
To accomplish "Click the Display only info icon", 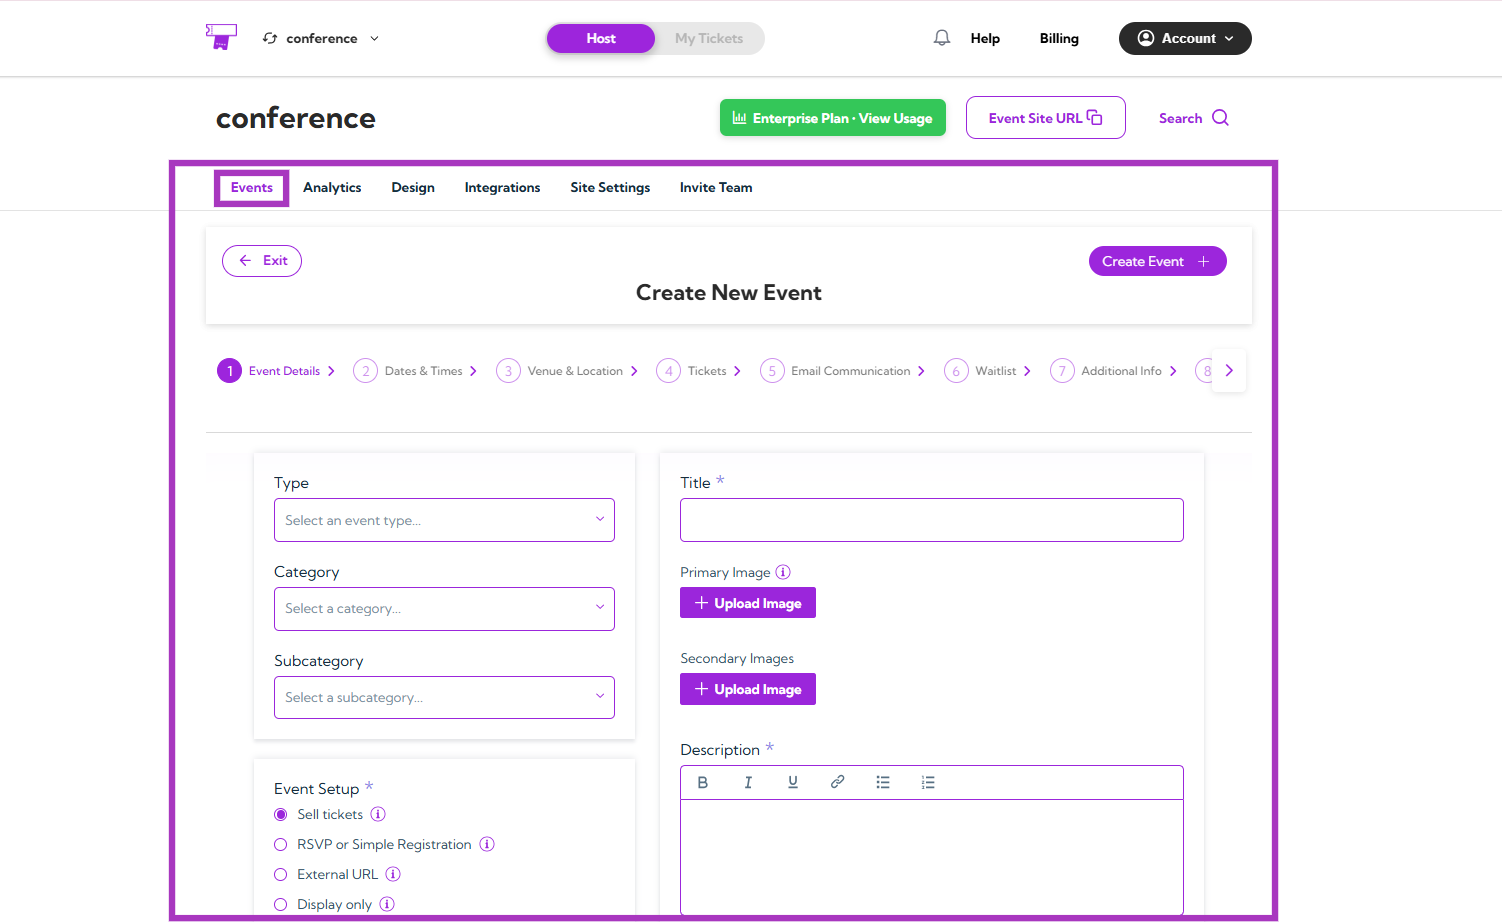I will (x=387, y=904).
